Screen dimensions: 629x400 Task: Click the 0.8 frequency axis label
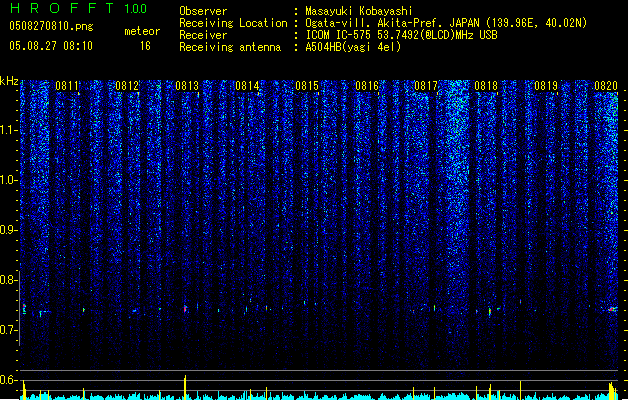[8, 280]
